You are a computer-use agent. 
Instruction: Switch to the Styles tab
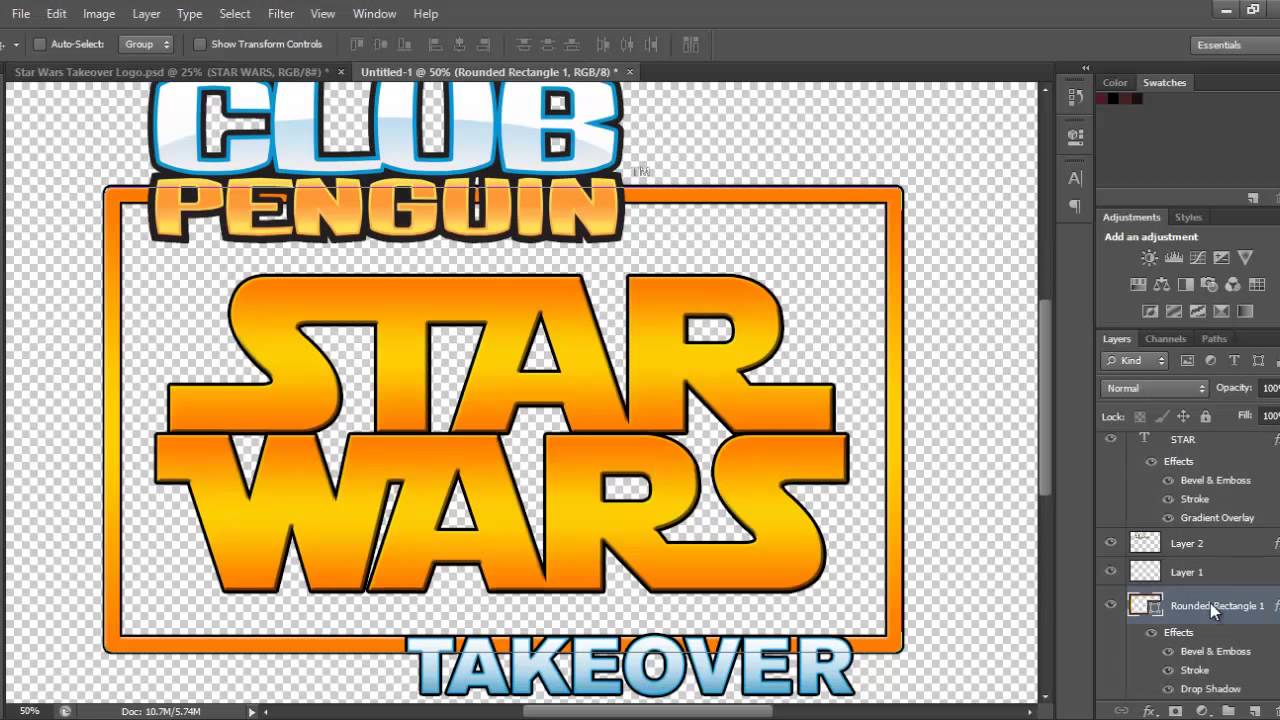pyautogui.click(x=1188, y=217)
